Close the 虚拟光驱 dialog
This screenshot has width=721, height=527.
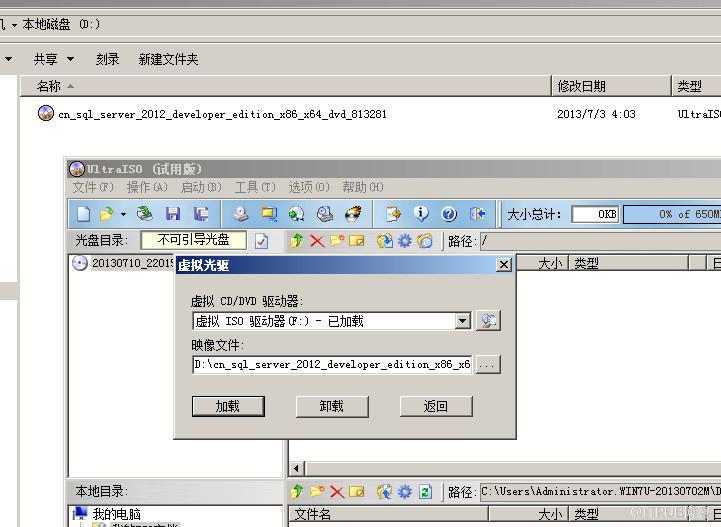(504, 265)
